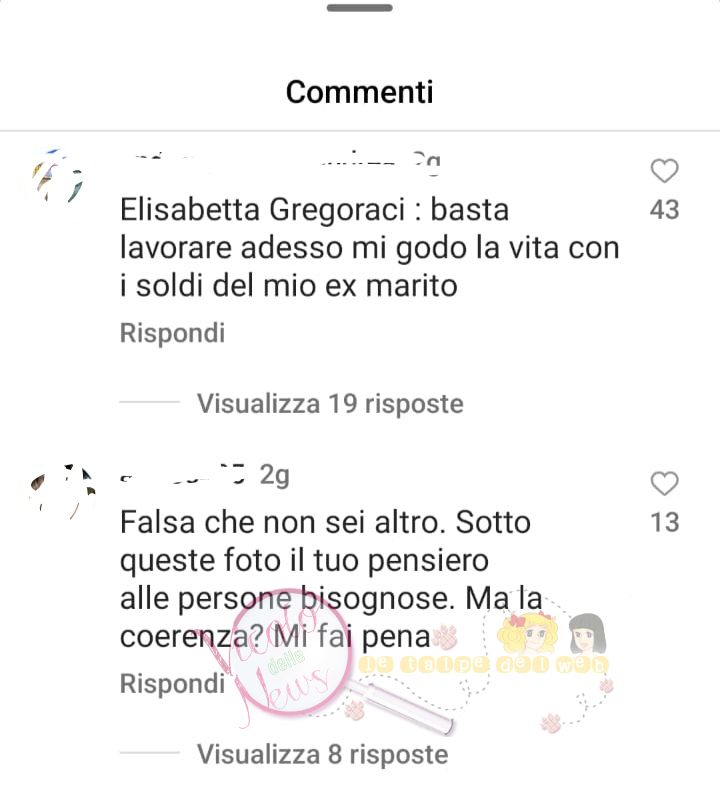Expand Visualizza 8 risposte
720x798 pixels.
[323, 754]
